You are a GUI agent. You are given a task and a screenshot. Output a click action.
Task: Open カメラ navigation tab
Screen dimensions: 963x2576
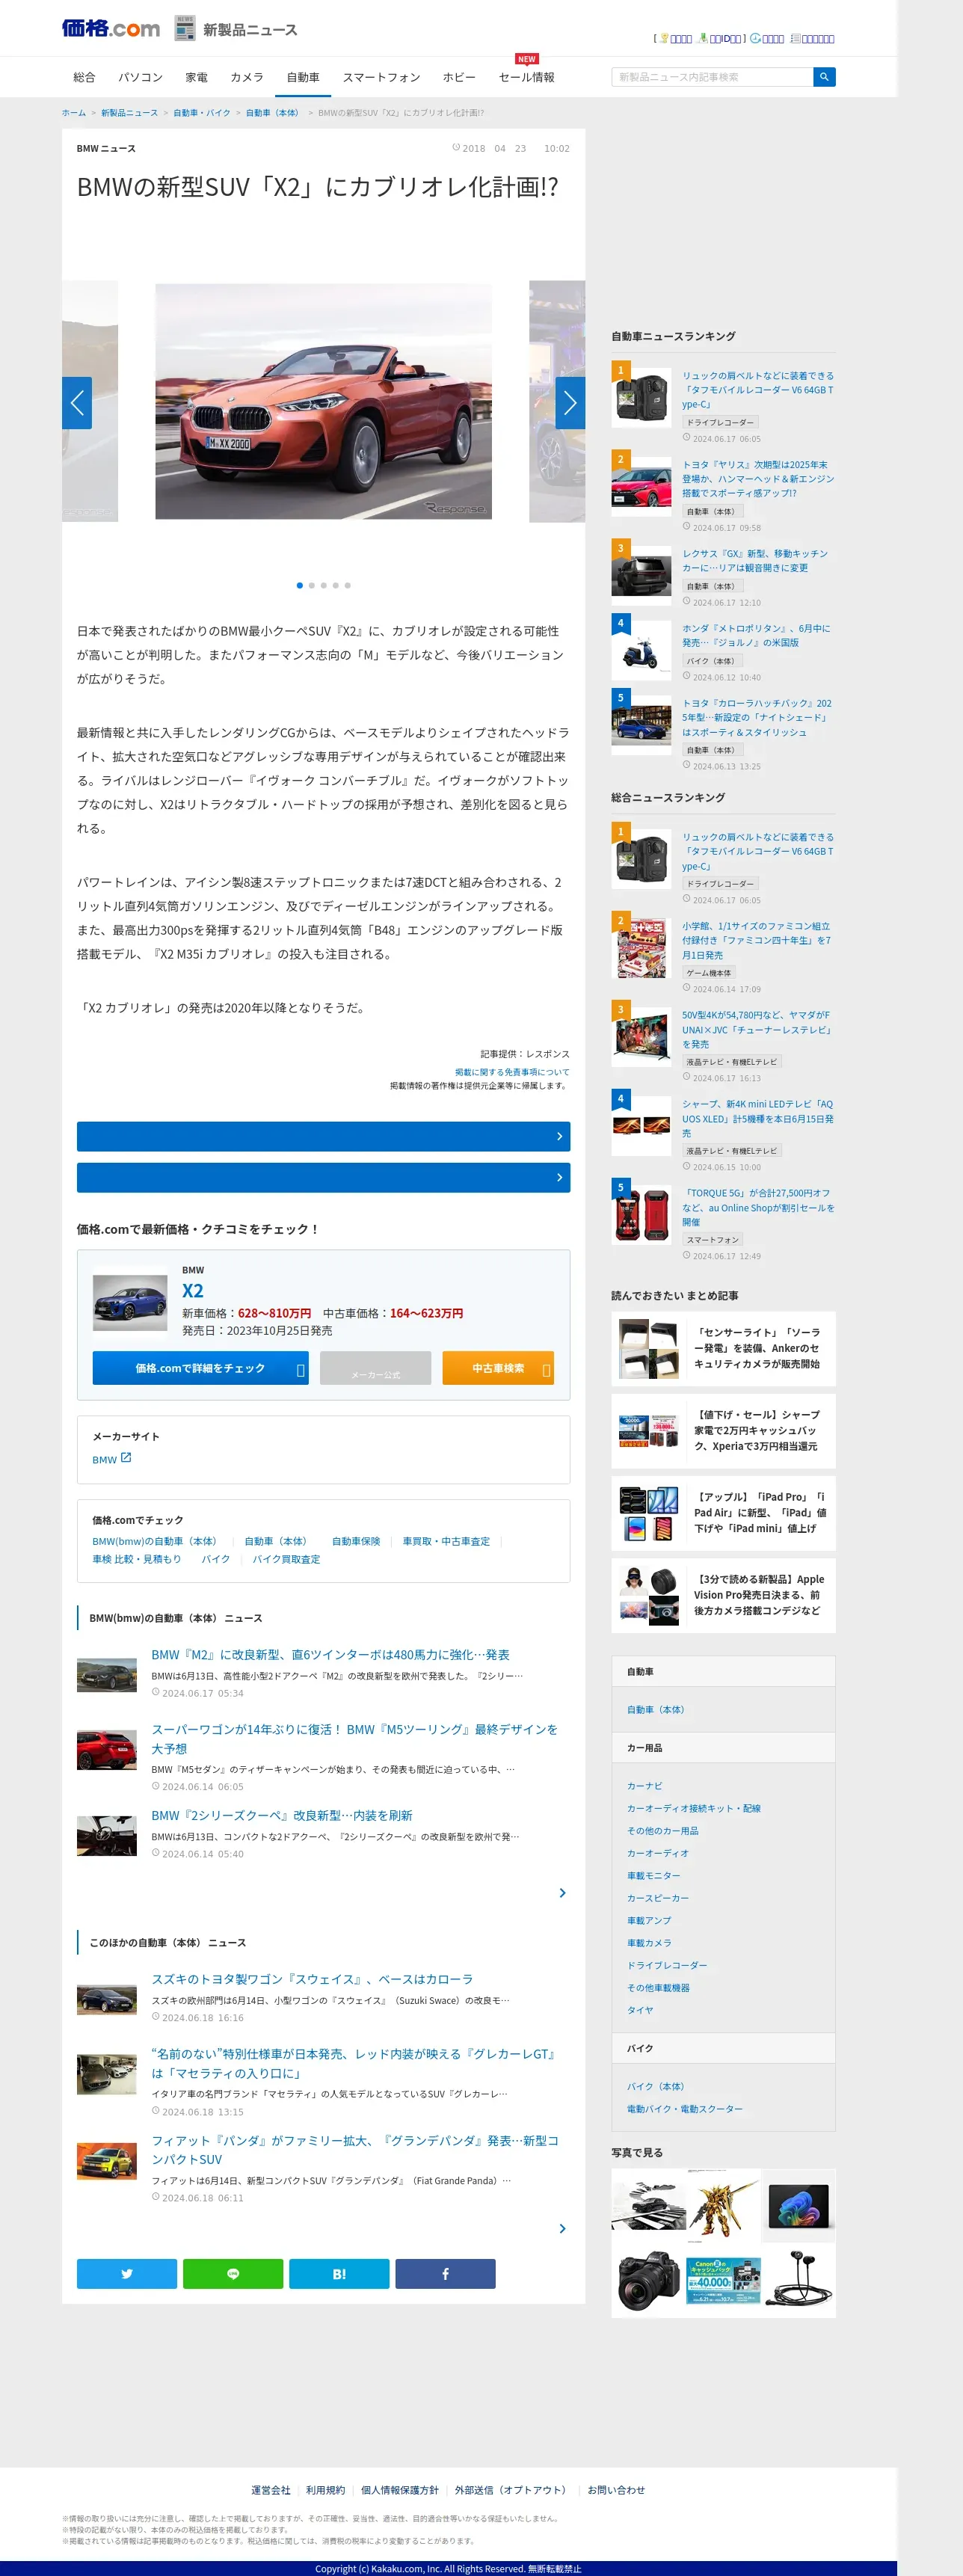(x=247, y=77)
